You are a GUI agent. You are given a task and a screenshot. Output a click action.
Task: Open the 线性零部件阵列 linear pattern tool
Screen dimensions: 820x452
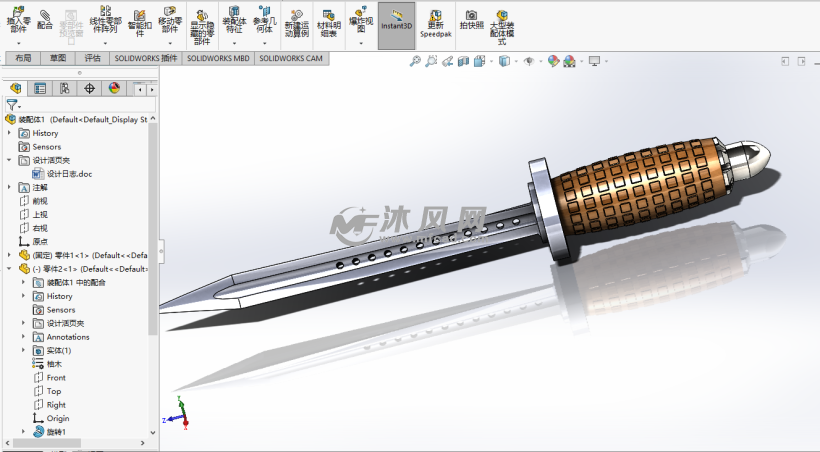(106, 21)
